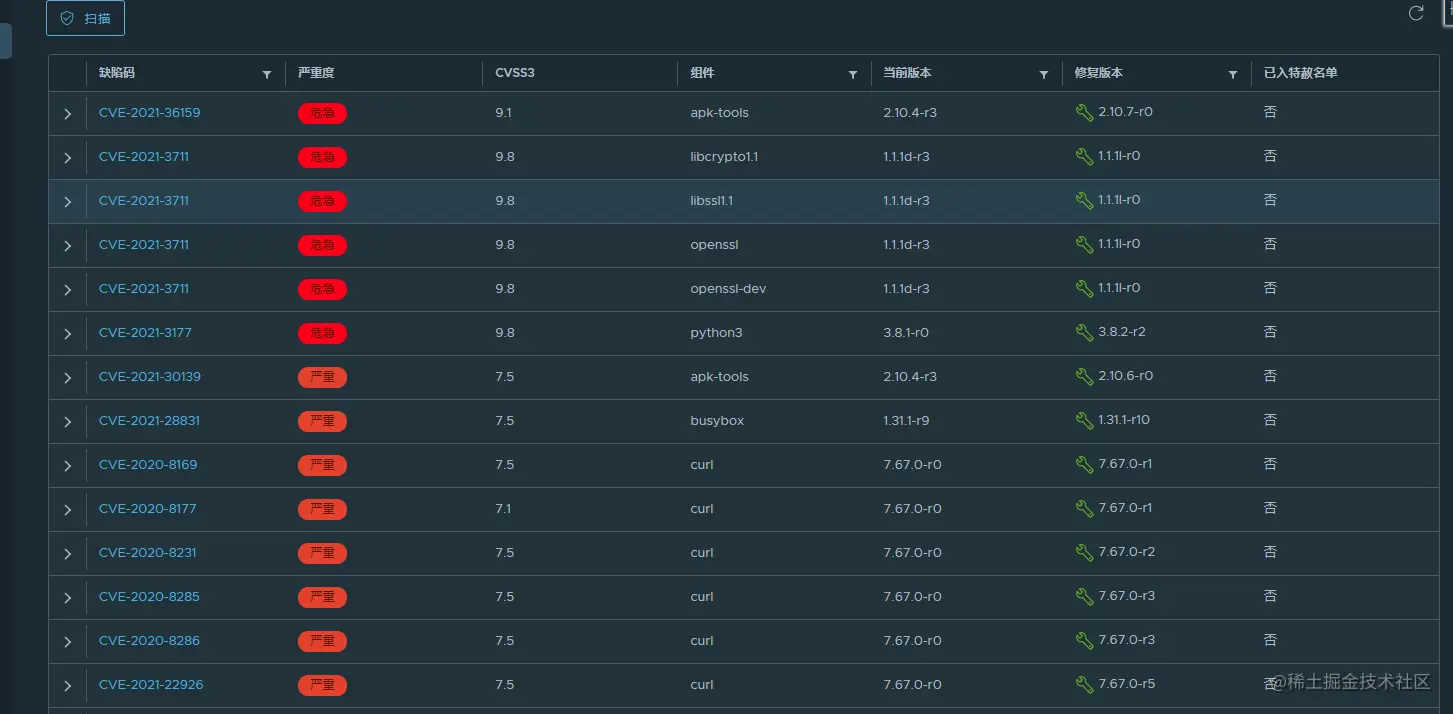Viewport: 1453px width, 714px height.
Task: Open the CVE-2020-8177 link
Action: (147, 509)
